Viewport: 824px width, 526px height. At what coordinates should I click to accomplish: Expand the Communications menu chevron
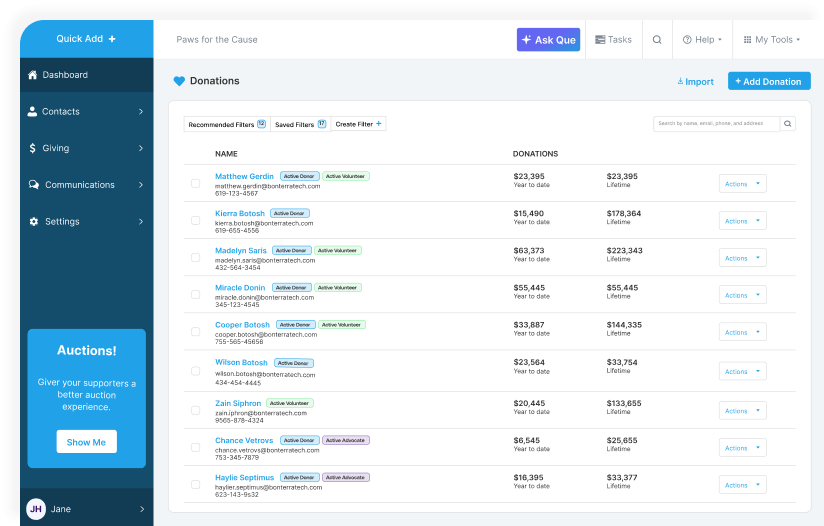point(141,185)
